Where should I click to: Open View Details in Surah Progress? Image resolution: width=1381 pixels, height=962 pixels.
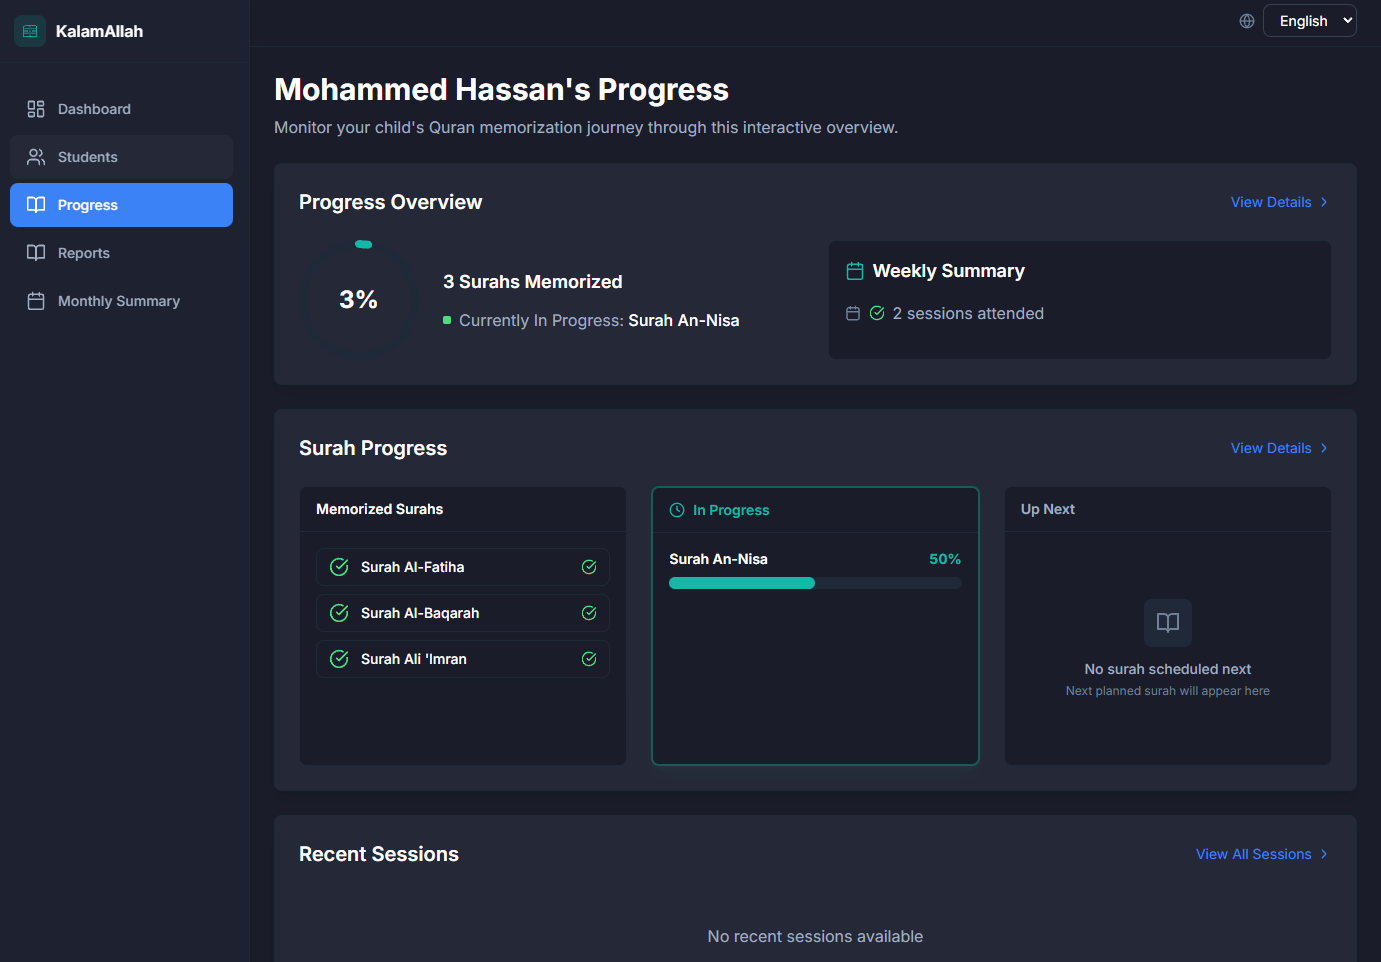point(1270,448)
